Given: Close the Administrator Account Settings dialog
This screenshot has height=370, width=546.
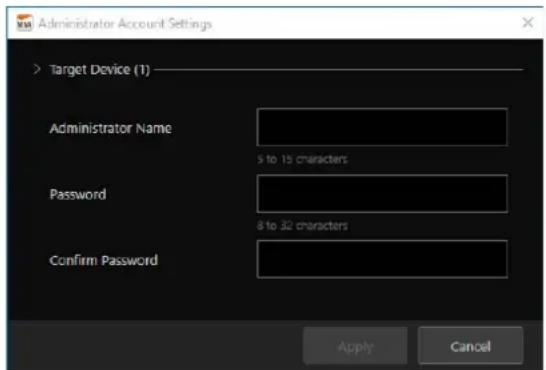Looking at the screenshot, I should pos(528,23).
